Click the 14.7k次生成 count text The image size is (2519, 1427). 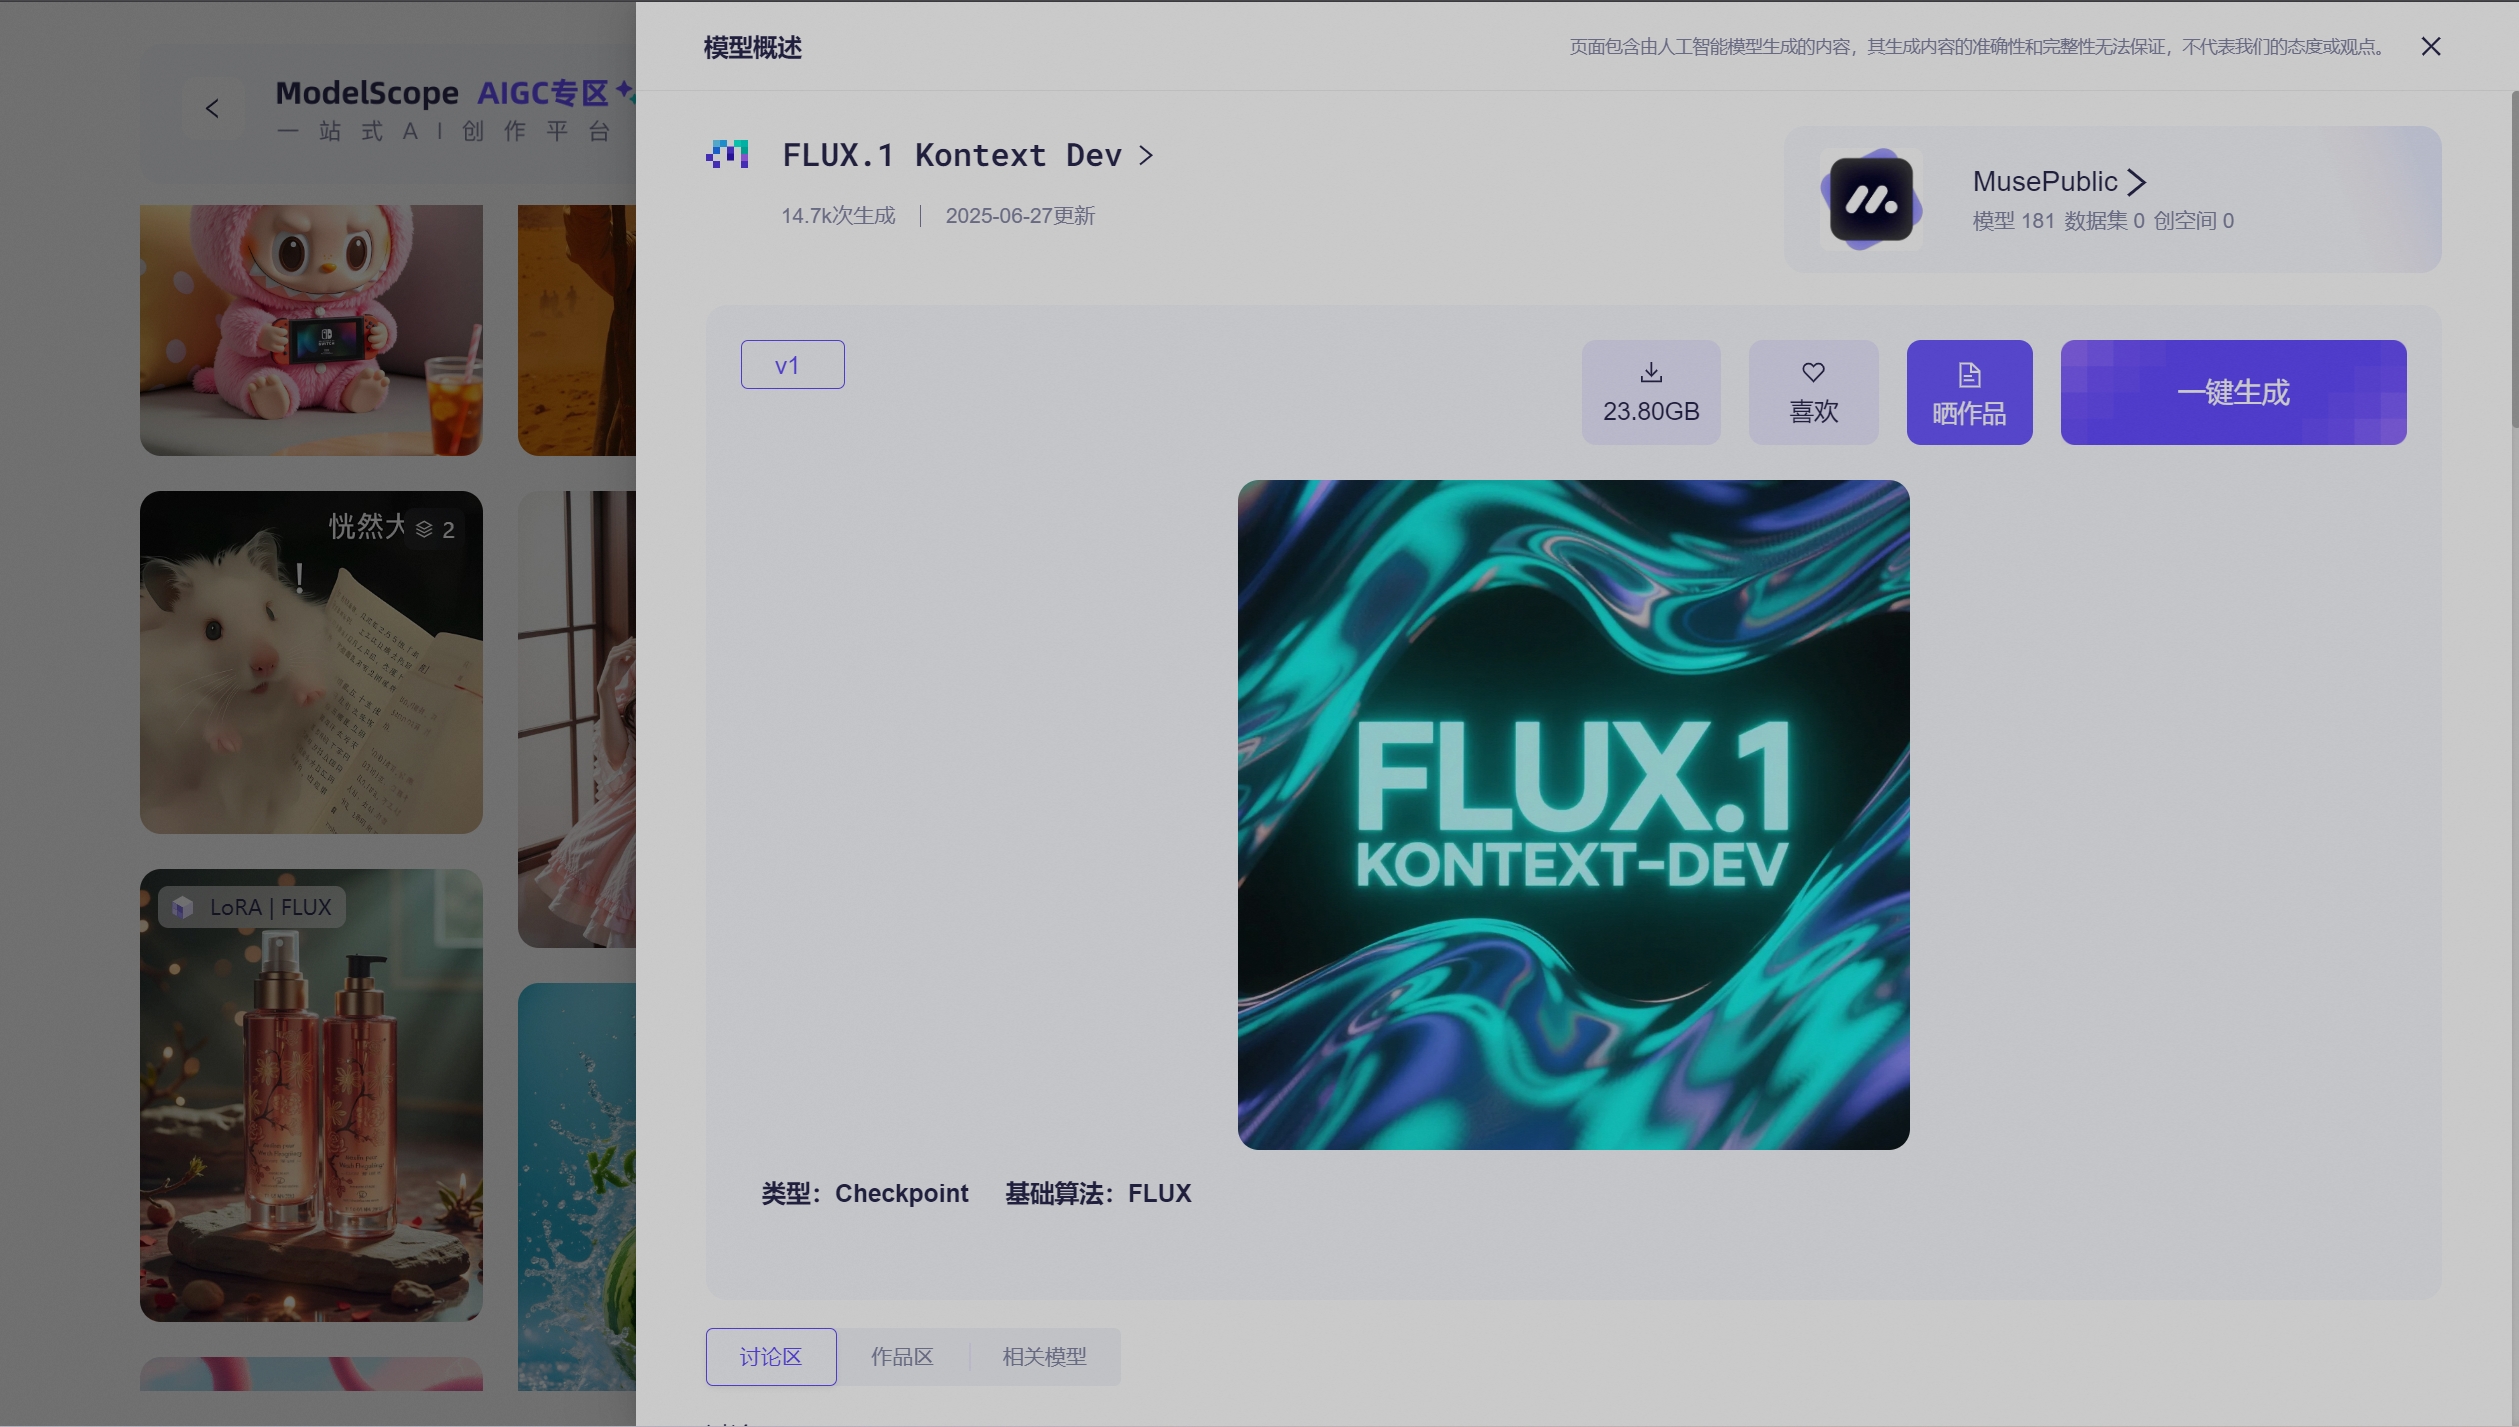(x=838, y=216)
